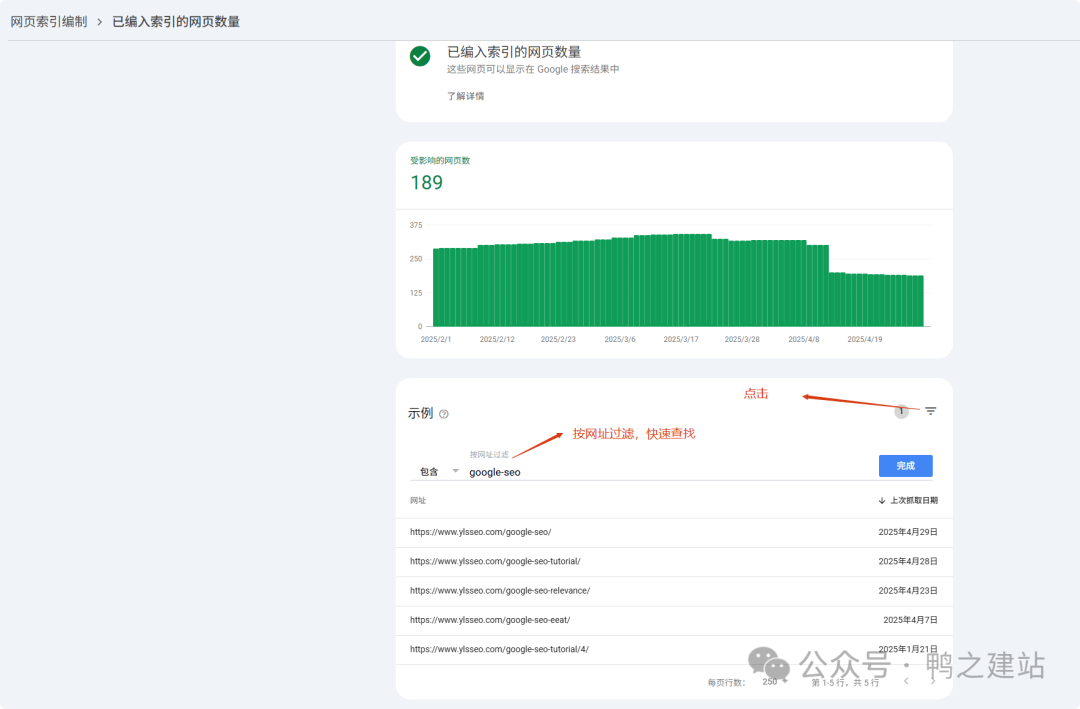Viewport: 1080px width, 709px height.
Task: Open the google-seo/ URL in the table
Action: click(x=480, y=532)
